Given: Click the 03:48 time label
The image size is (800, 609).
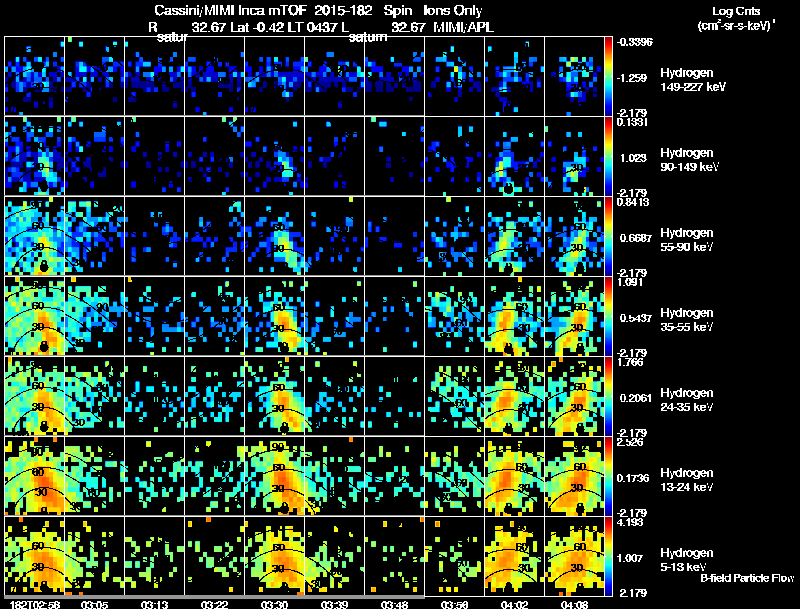Looking at the screenshot, I should pyautogui.click(x=394, y=604).
